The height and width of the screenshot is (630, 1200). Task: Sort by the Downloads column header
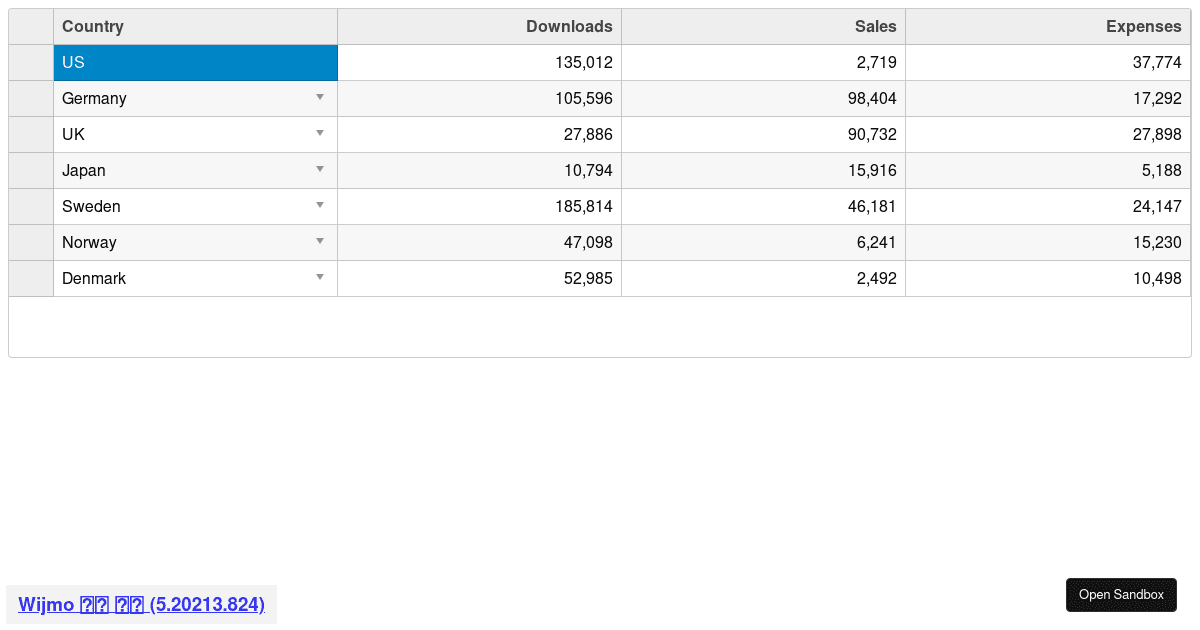[x=479, y=27]
